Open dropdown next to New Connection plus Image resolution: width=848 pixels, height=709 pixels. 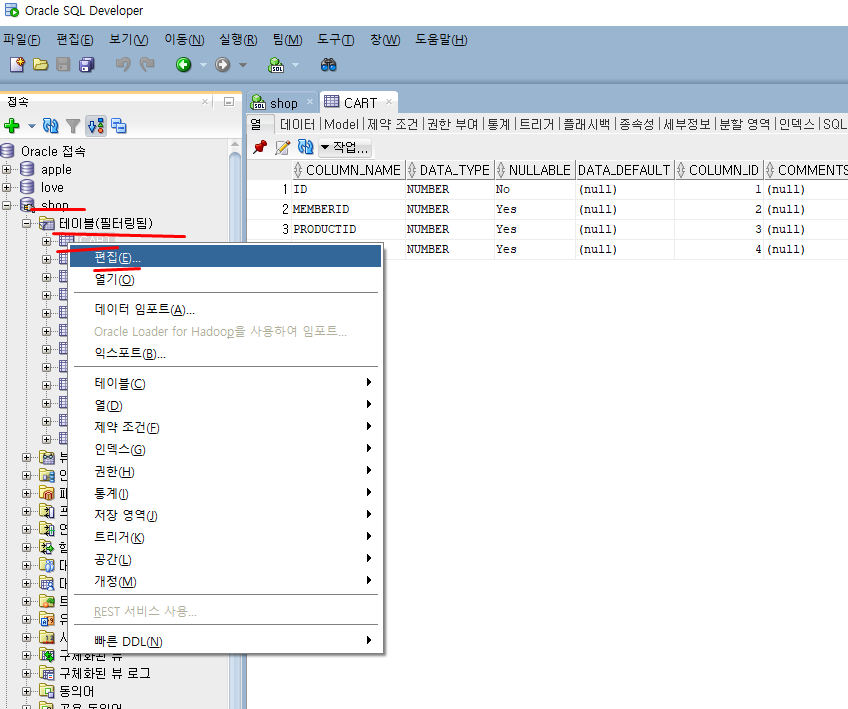click(x=32, y=127)
